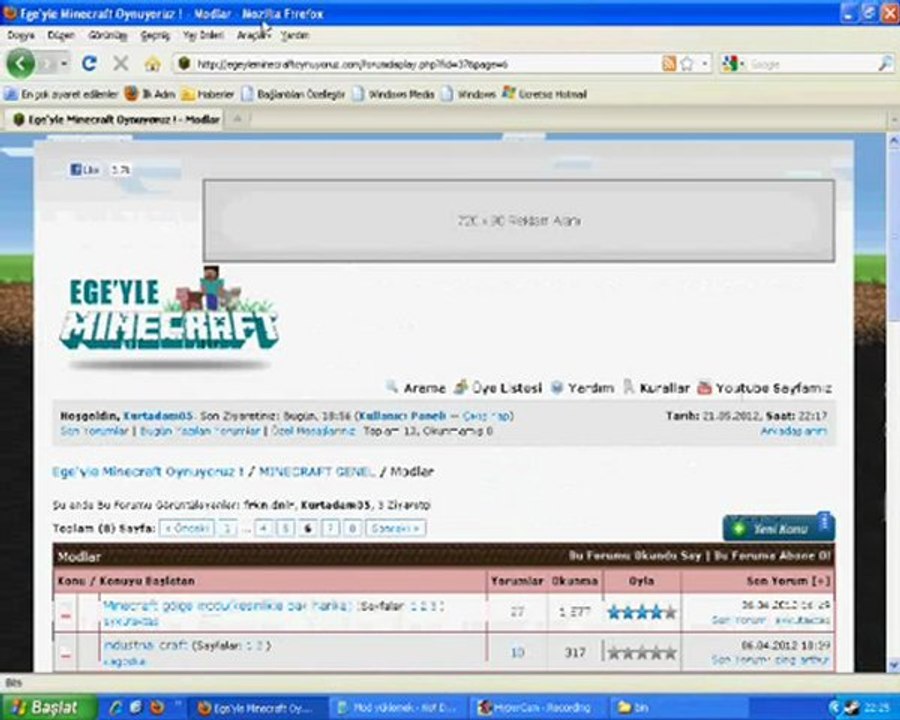900x720 pixels.
Task: Reload the page with the refresh icon
Action: pyautogui.click(x=89, y=63)
